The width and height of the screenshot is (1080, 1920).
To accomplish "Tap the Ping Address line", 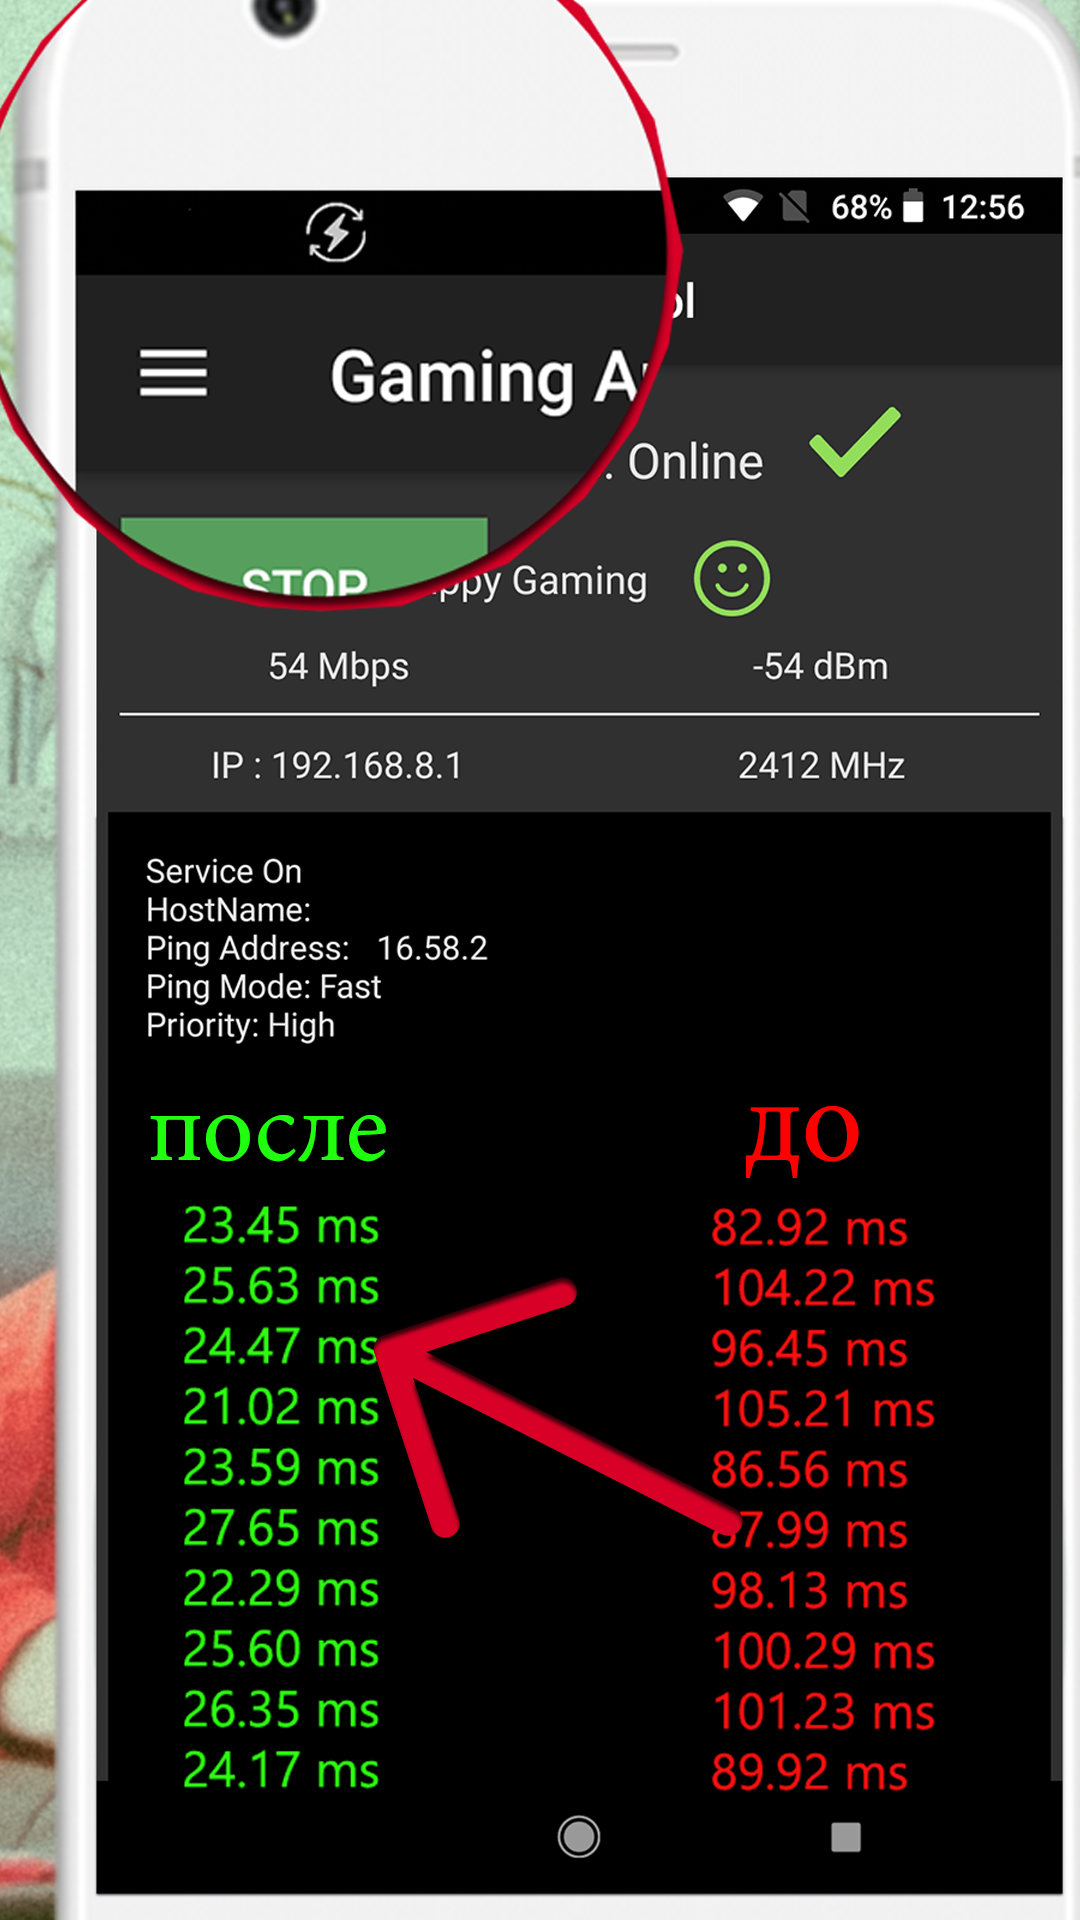I will click(317, 948).
